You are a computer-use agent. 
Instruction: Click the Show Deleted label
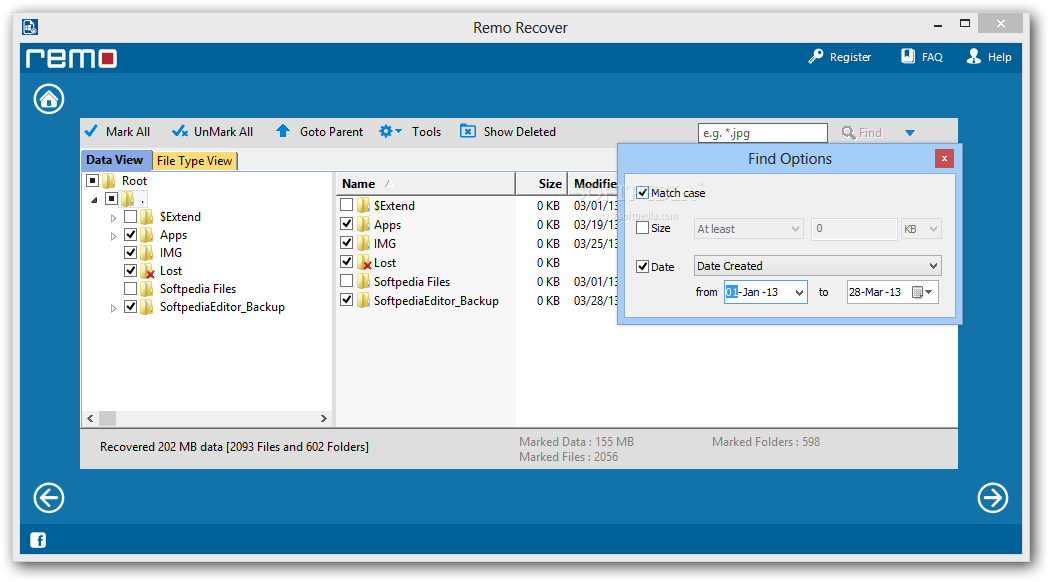(520, 132)
